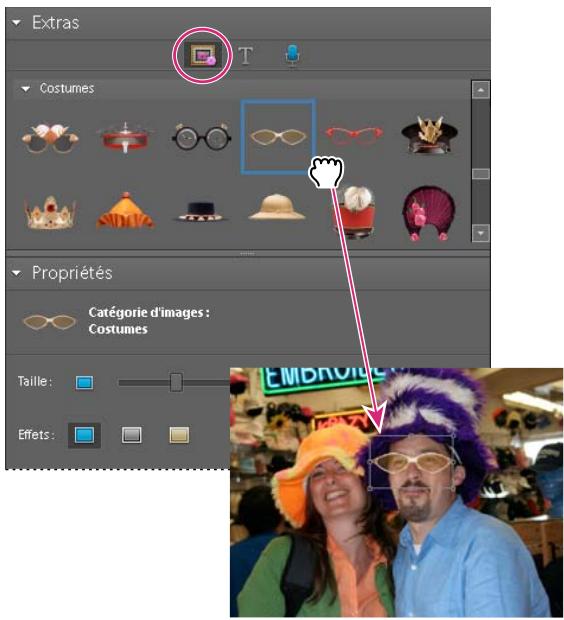Screen dimensions: 564x620
Task: Select the Text extras T icon
Action: [x=246, y=55]
